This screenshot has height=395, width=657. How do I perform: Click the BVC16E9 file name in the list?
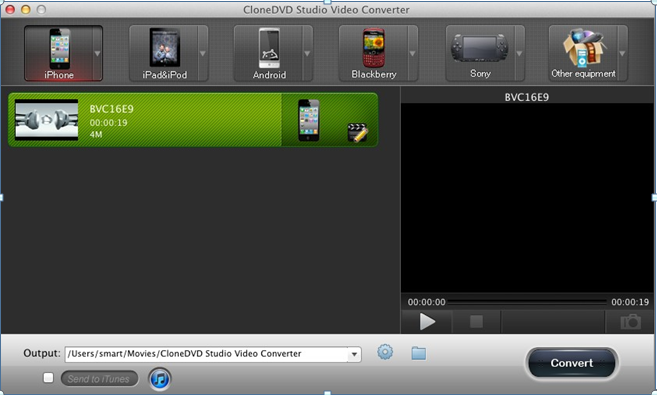[x=111, y=109]
